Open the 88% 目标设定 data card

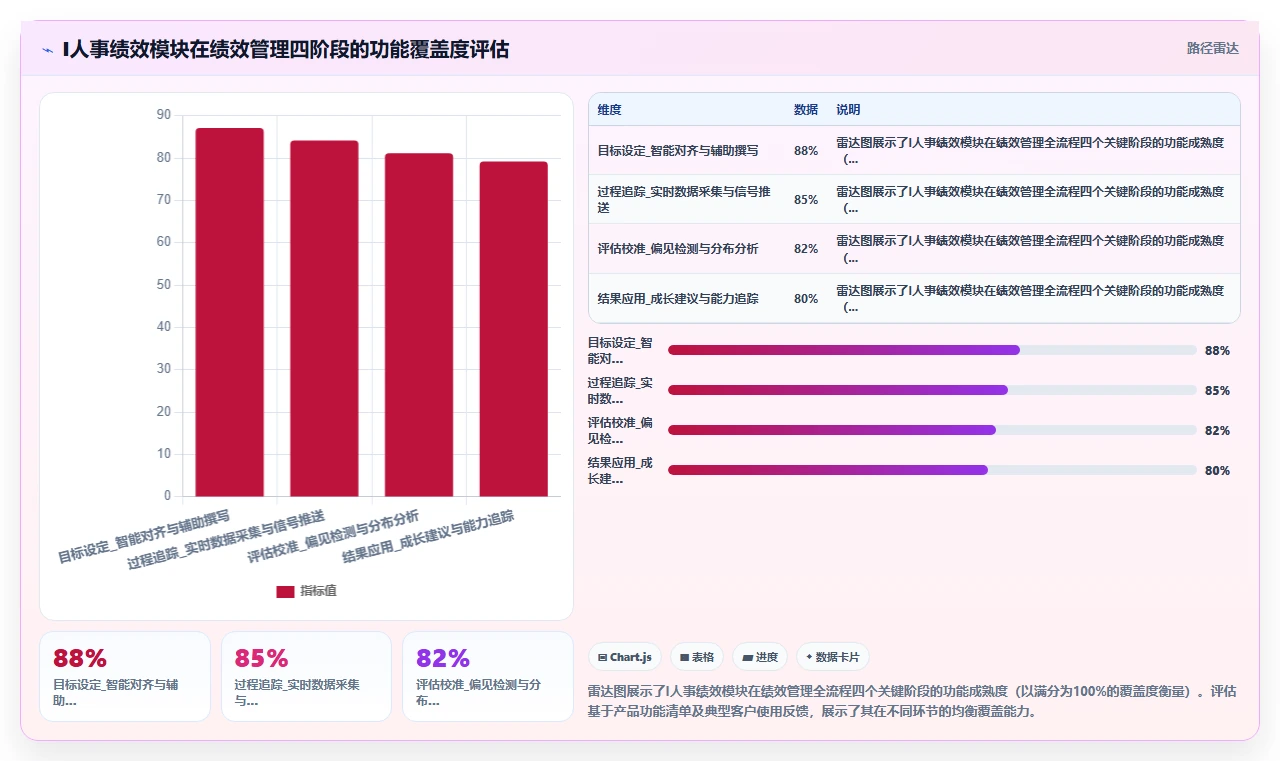[x=125, y=676]
